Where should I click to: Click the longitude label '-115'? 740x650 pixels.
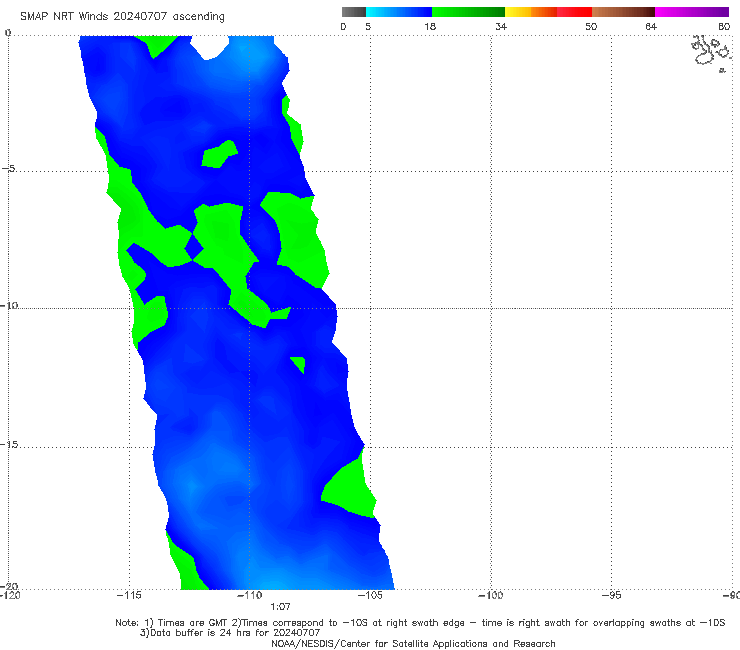tap(129, 595)
